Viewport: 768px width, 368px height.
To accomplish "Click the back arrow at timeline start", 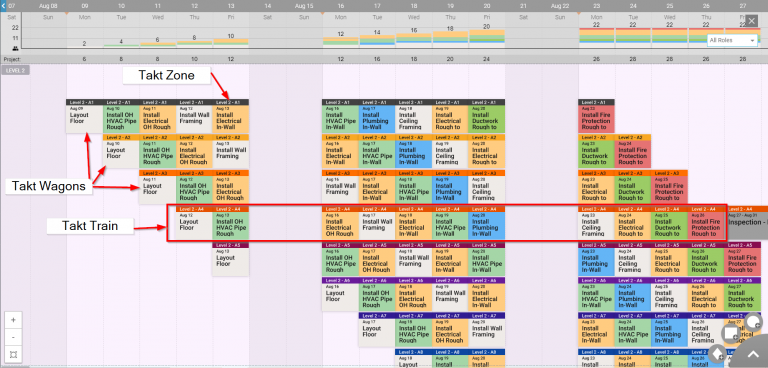I will pyautogui.click(x=3, y=6).
